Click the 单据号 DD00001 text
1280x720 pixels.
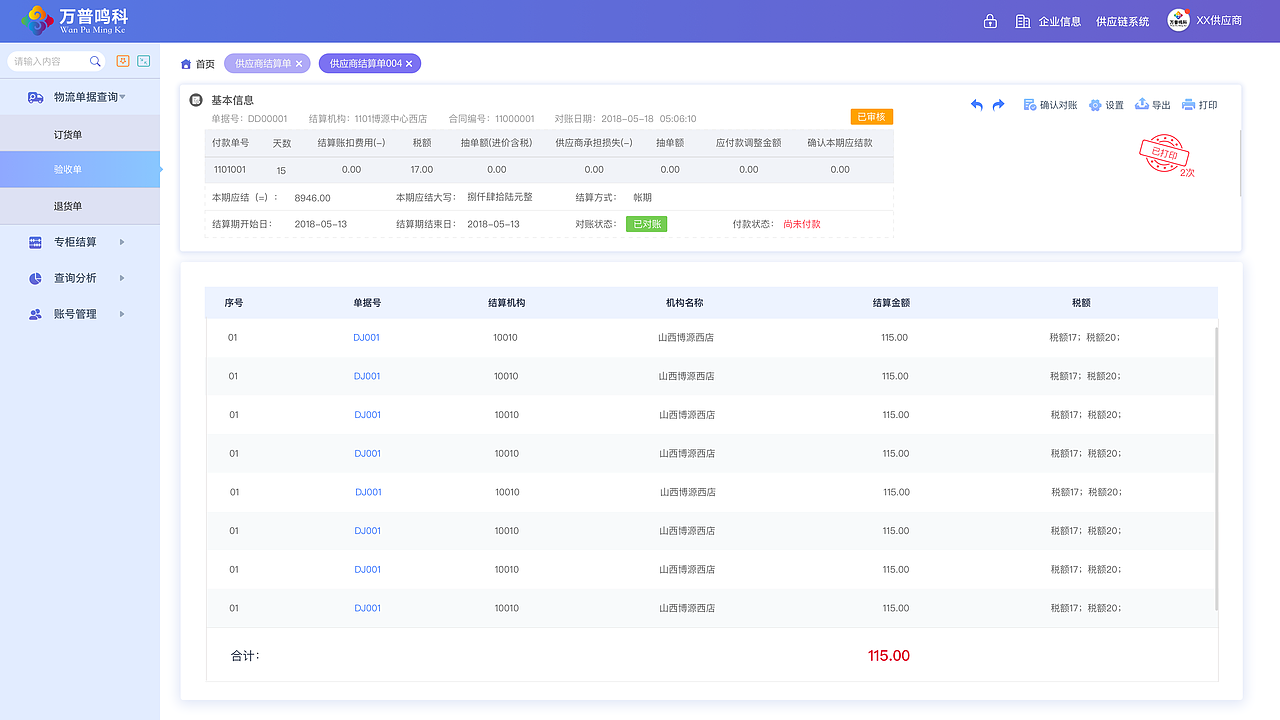249,118
